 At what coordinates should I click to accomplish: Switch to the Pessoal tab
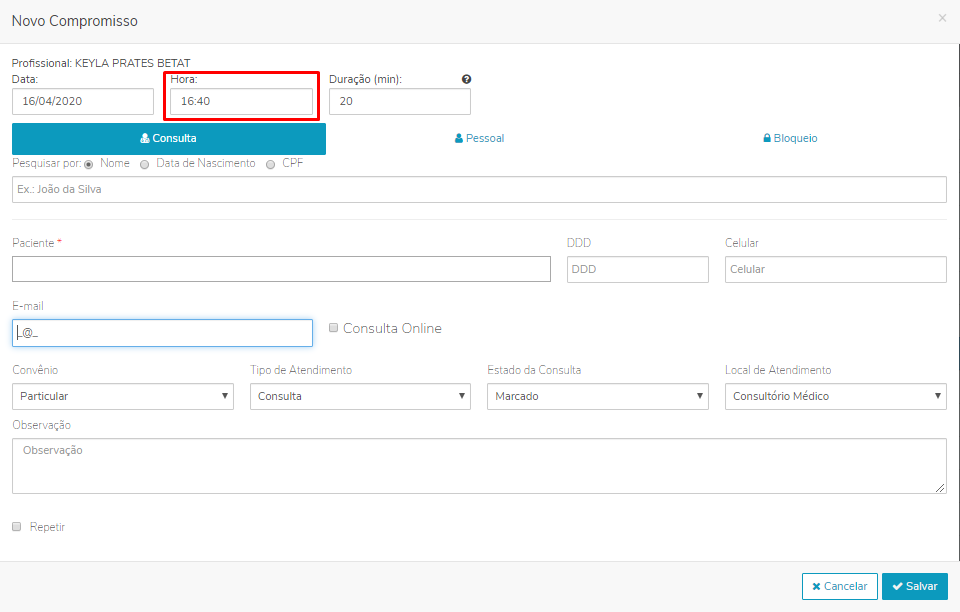[x=479, y=138]
